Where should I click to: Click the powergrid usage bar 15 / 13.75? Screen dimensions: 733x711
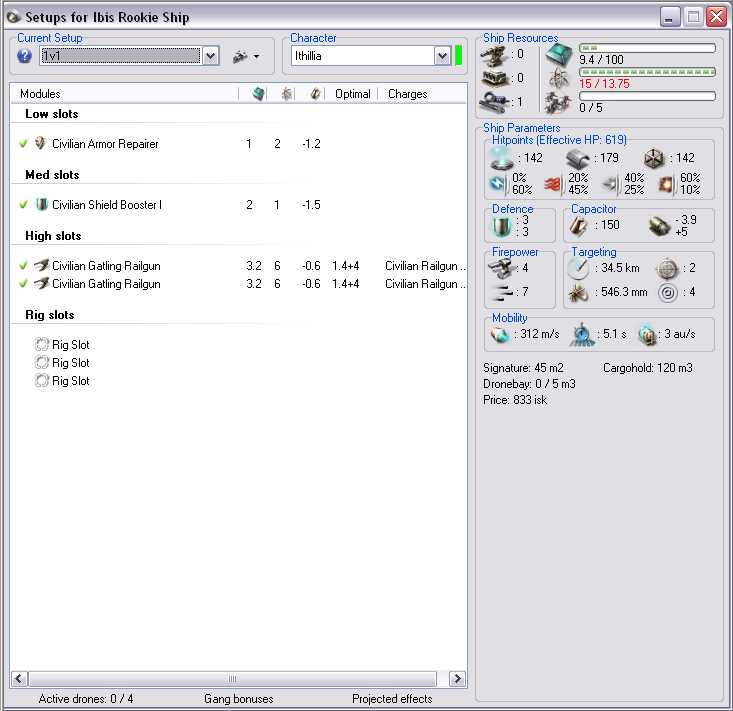click(x=647, y=72)
